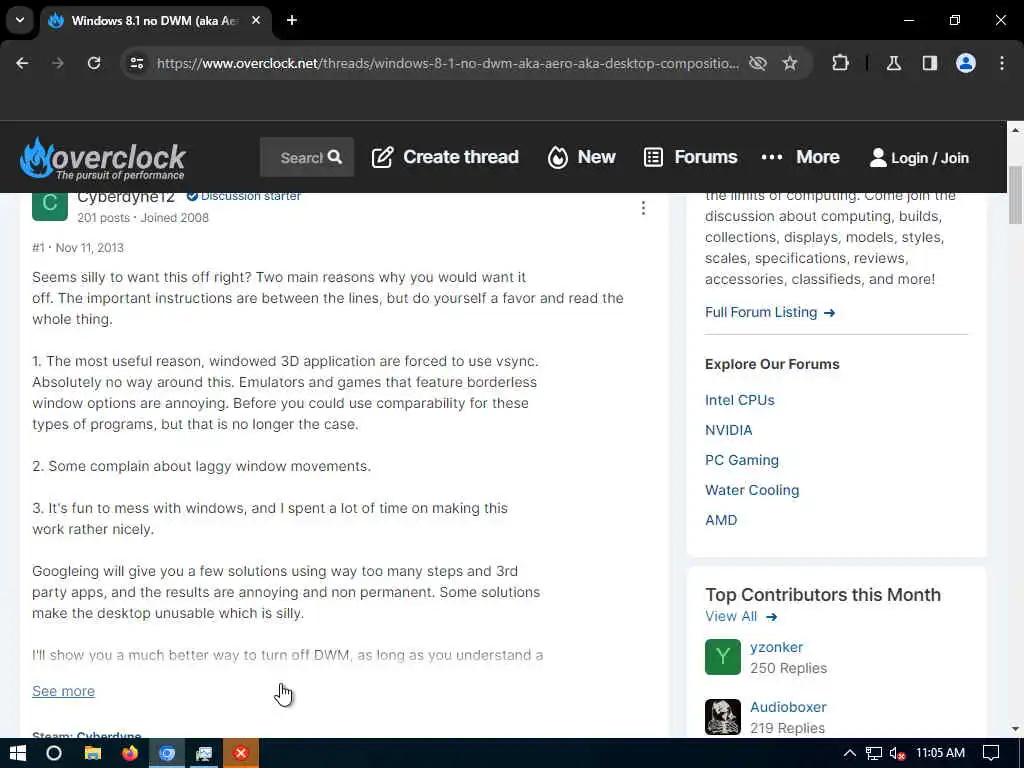Open the New posts menu
The width and height of the screenshot is (1024, 768).
(x=581, y=157)
